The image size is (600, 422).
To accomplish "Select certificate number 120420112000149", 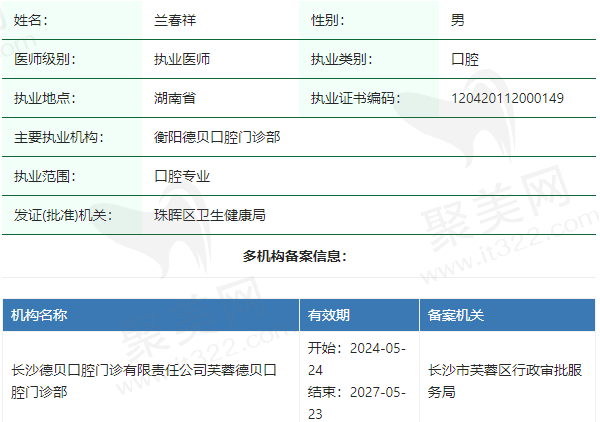I will 507,98.
